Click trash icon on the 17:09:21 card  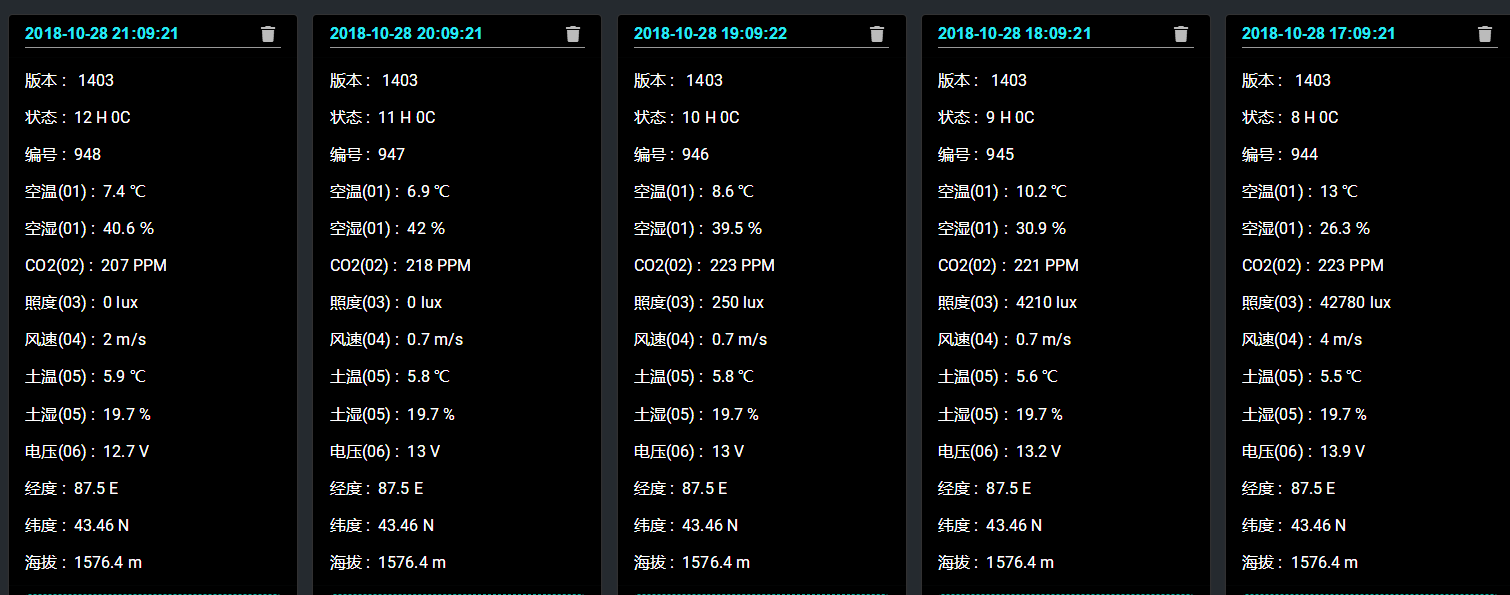pos(1485,34)
